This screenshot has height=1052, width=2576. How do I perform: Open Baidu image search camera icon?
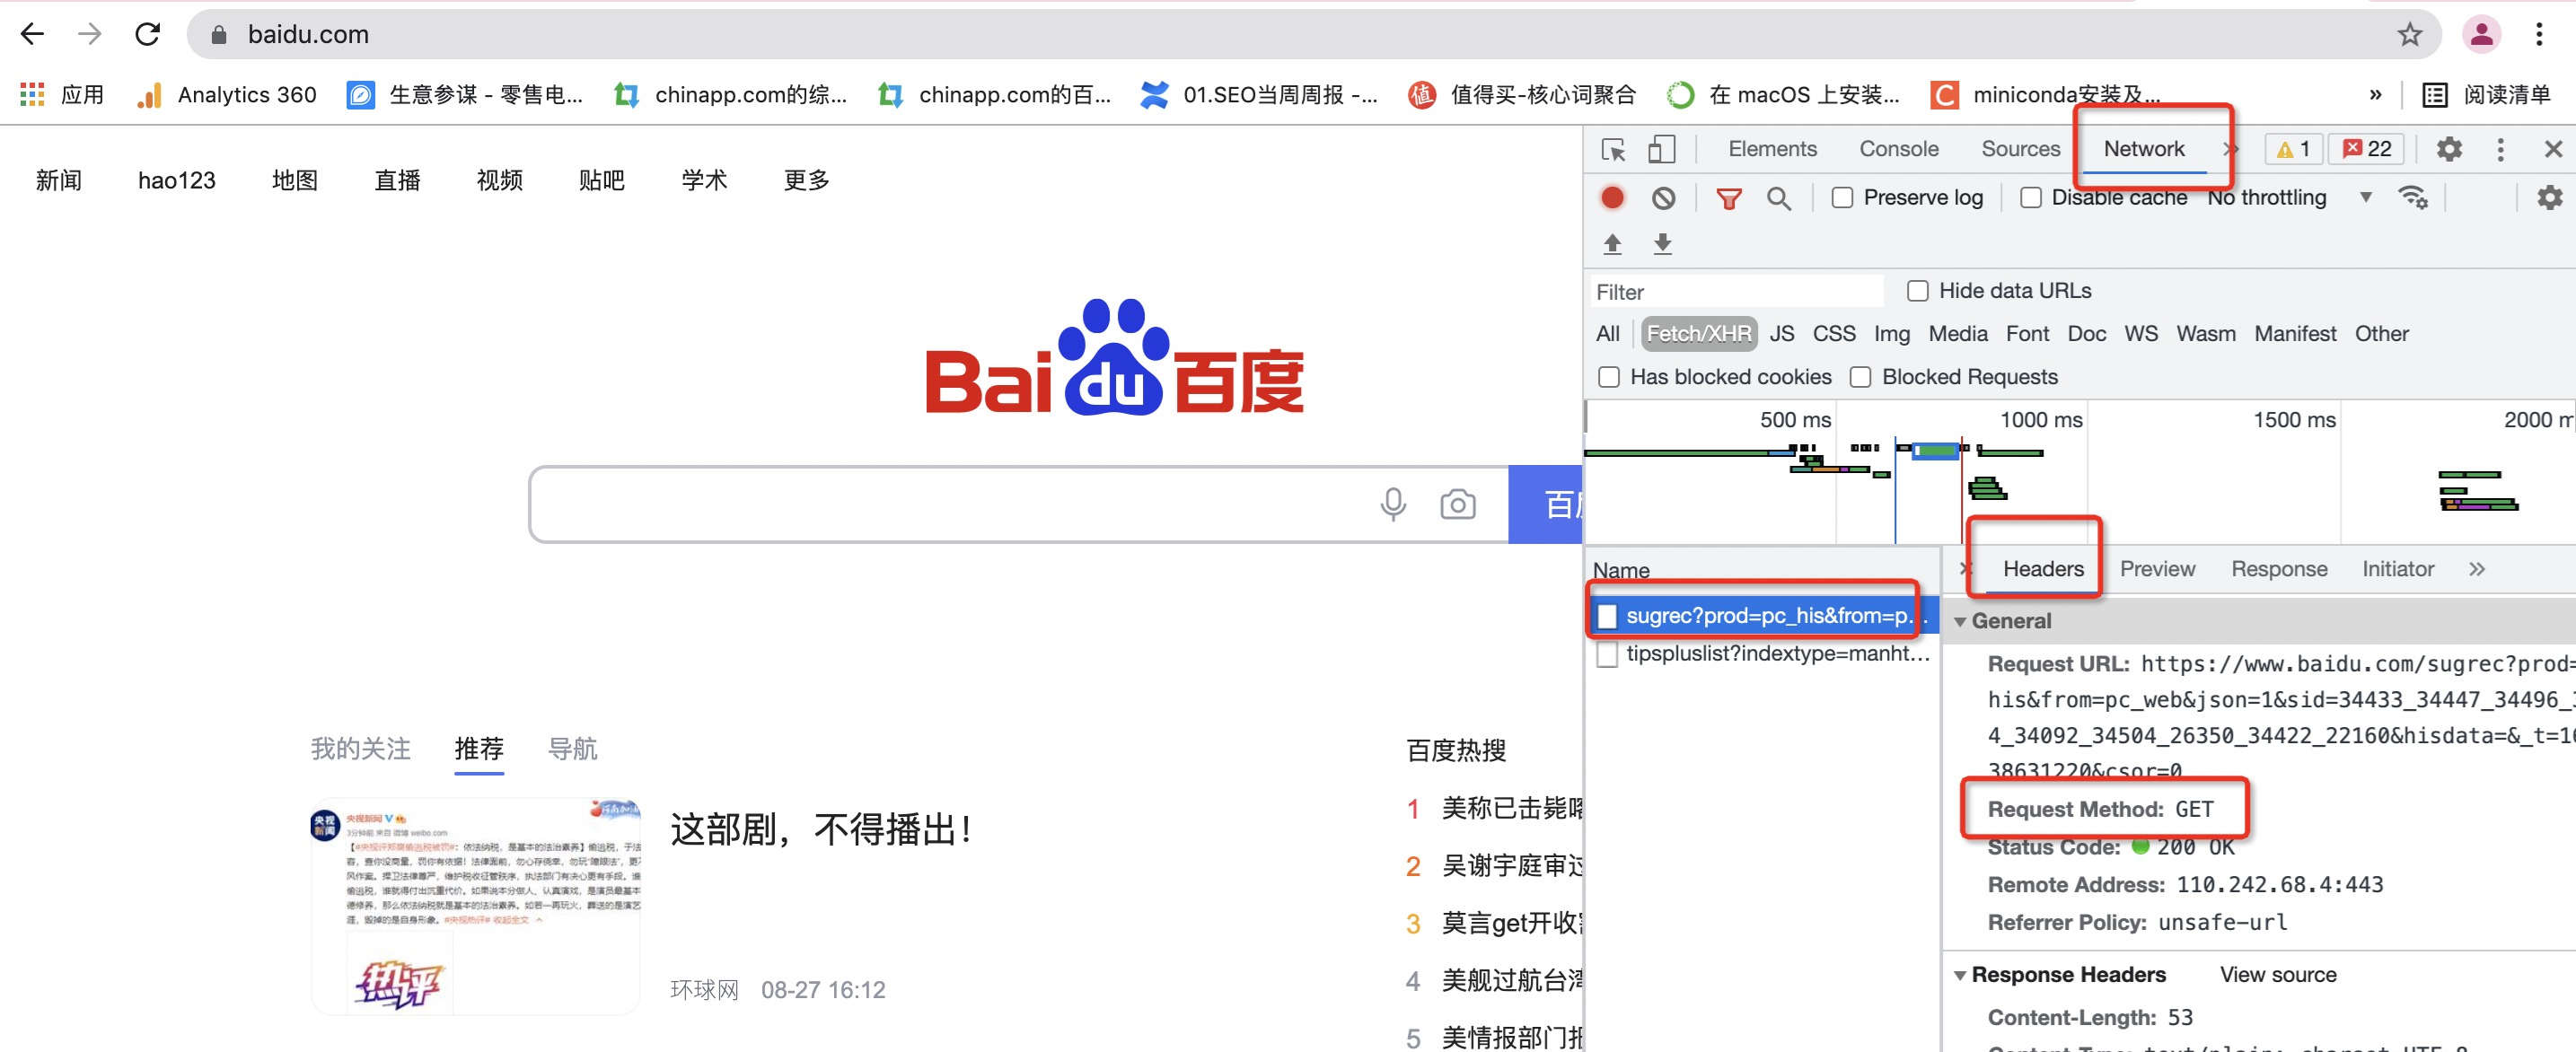pyautogui.click(x=1458, y=504)
